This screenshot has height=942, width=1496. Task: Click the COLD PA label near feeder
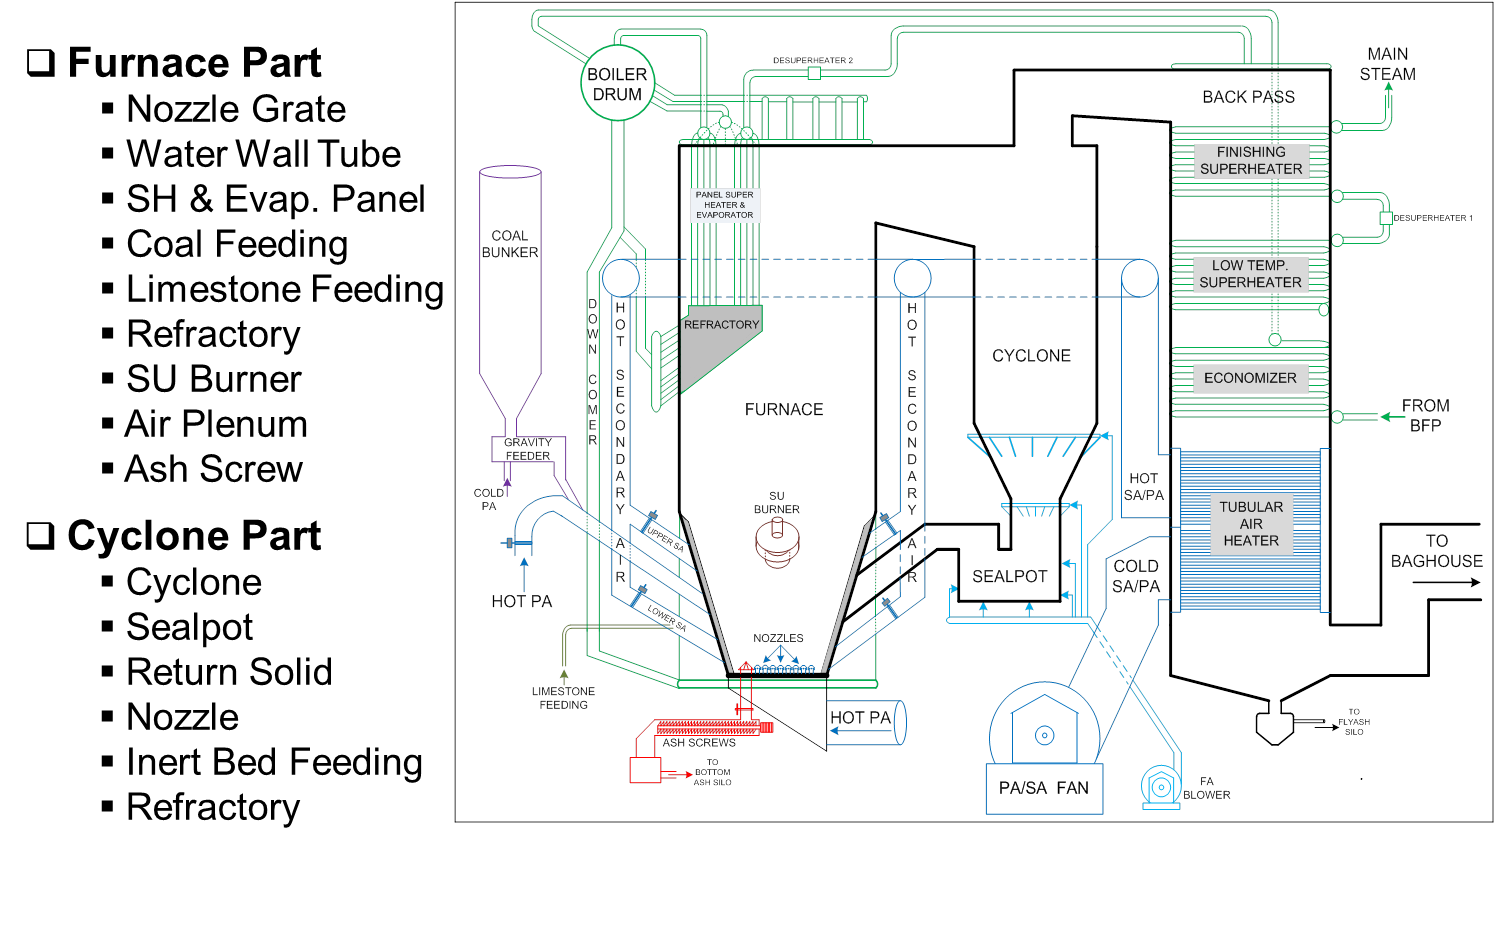pyautogui.click(x=489, y=499)
